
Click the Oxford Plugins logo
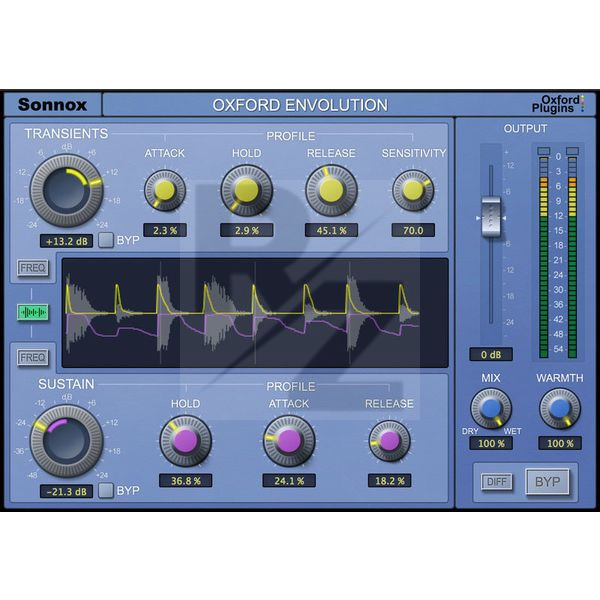tap(558, 104)
